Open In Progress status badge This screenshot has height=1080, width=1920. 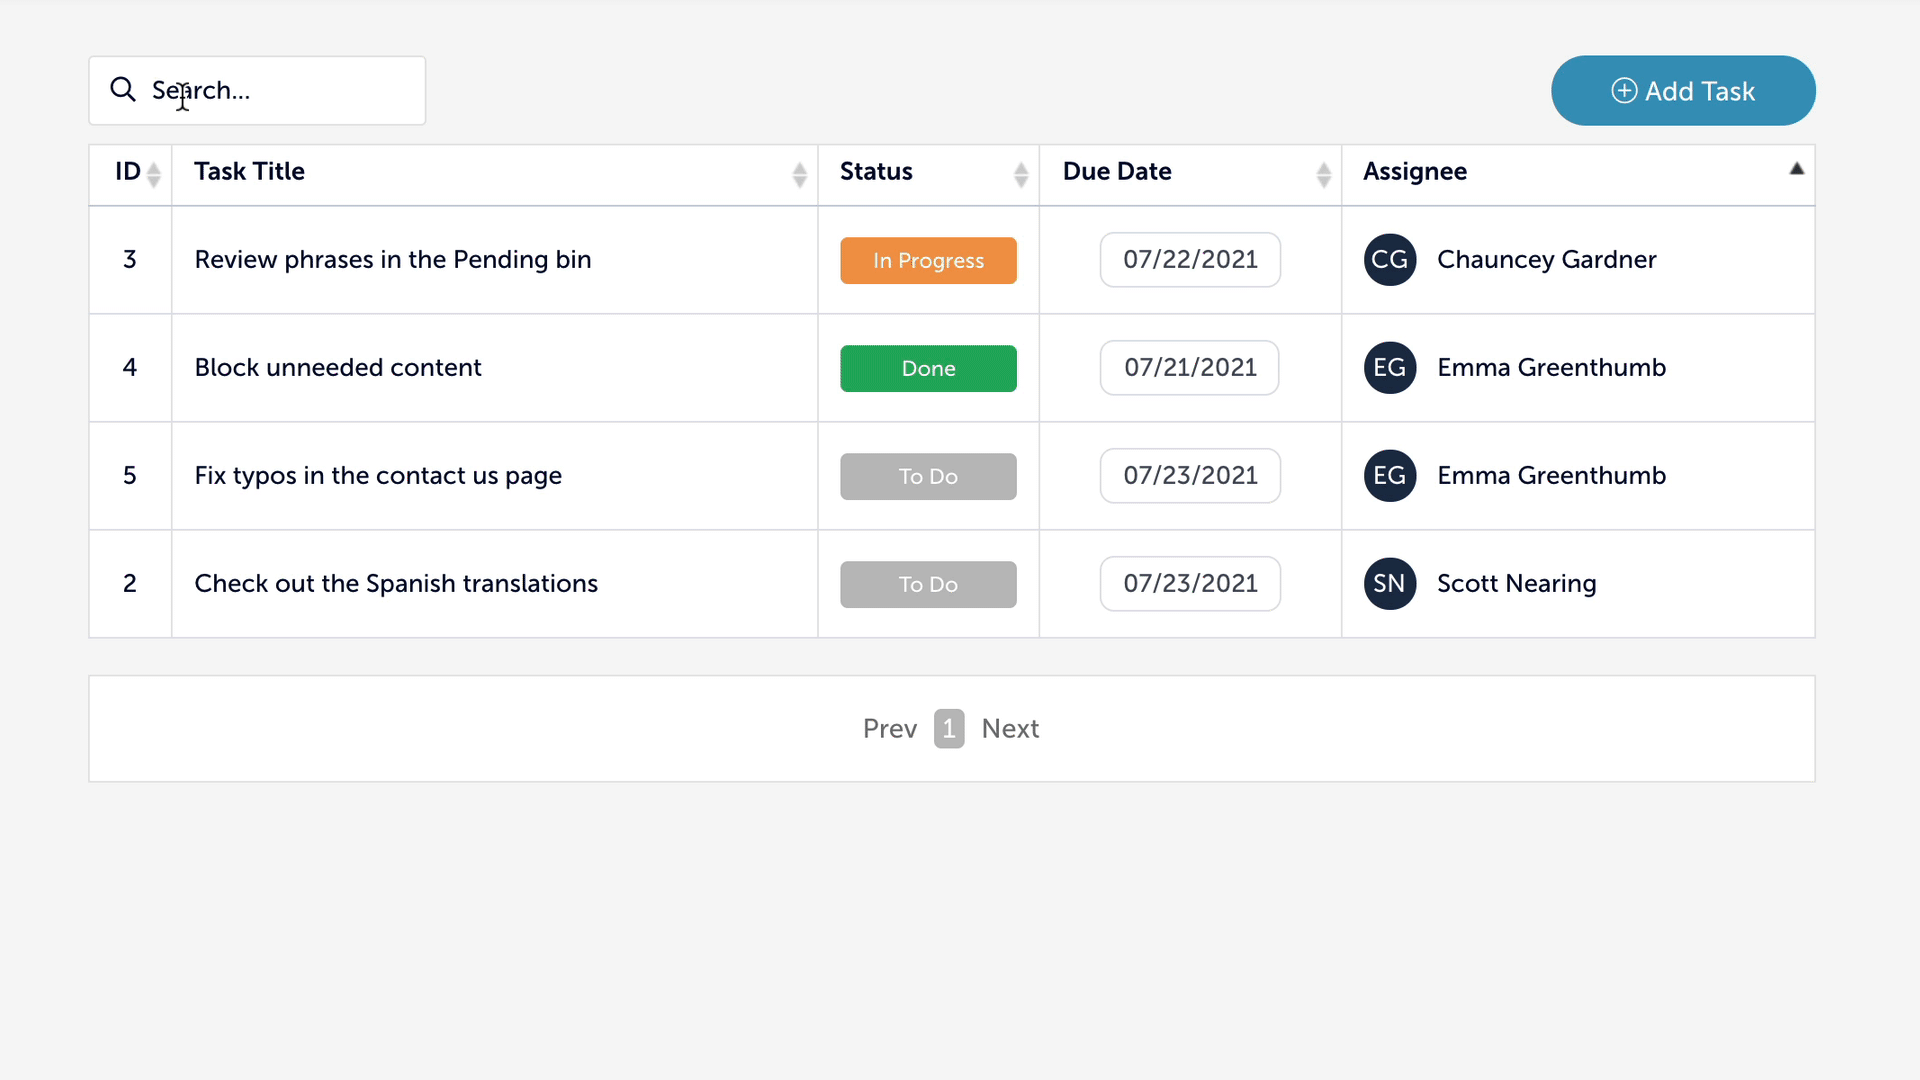[x=928, y=261]
